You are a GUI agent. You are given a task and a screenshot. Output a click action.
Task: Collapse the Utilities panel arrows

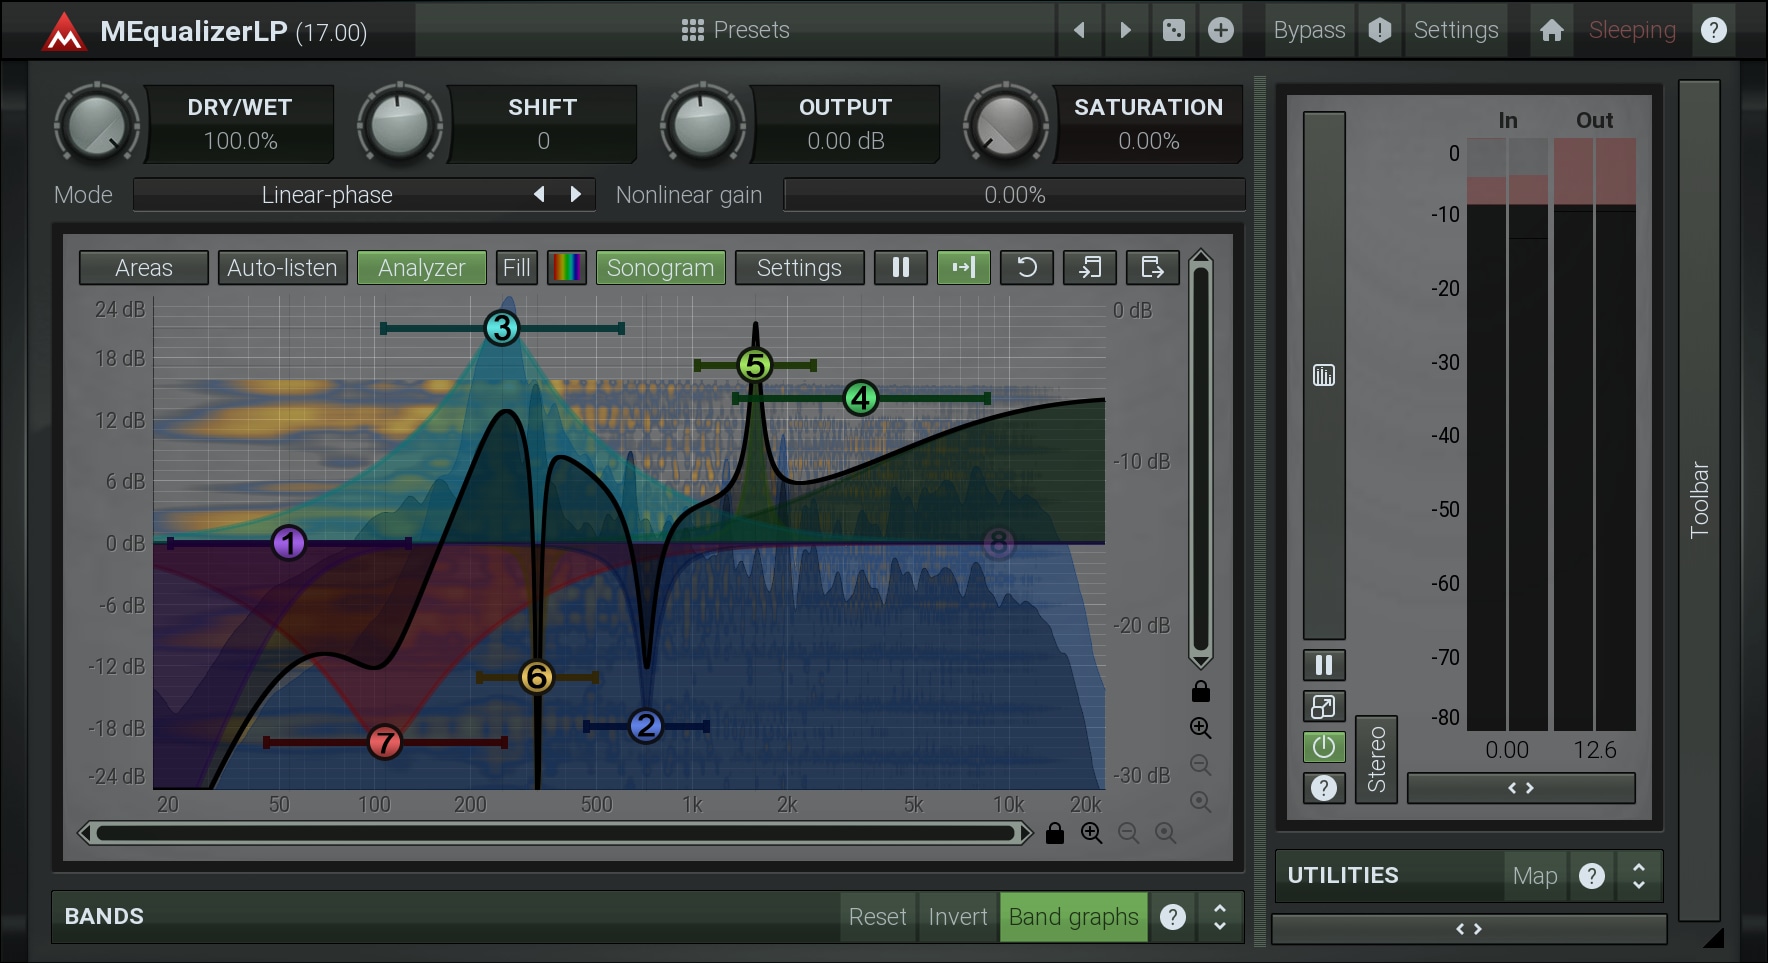click(1639, 876)
